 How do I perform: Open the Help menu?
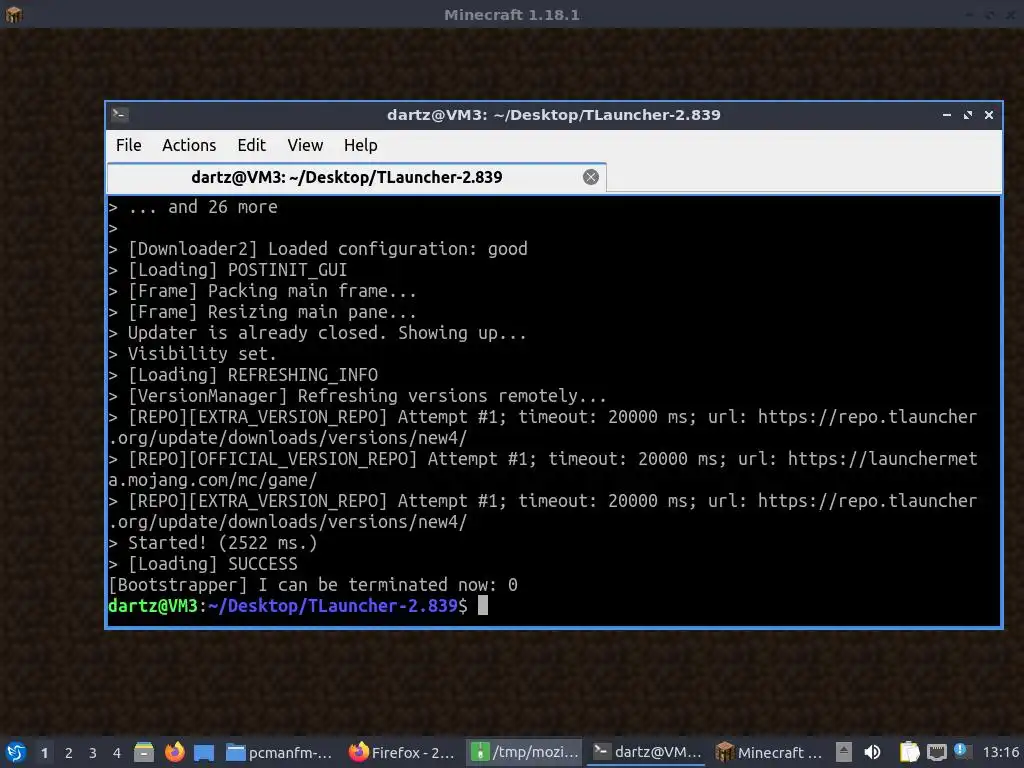[x=360, y=145]
